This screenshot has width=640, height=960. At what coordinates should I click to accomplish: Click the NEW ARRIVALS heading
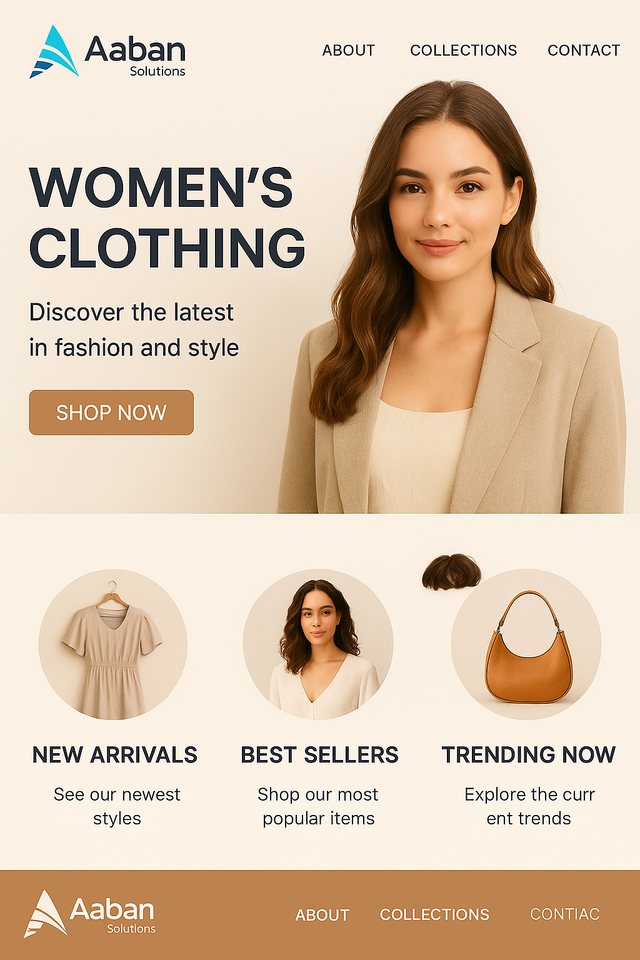coord(115,755)
